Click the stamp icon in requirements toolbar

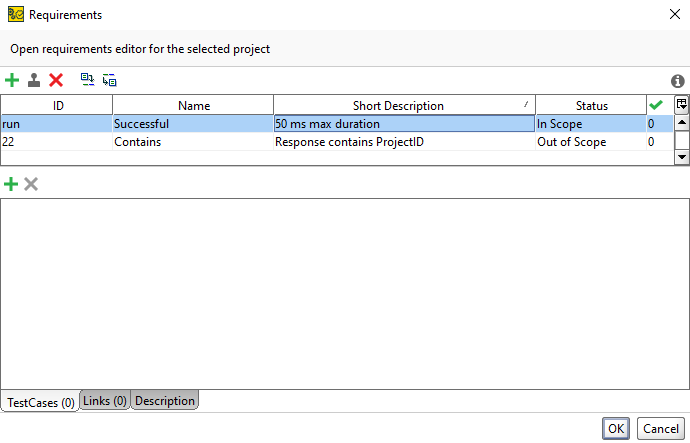point(34,80)
